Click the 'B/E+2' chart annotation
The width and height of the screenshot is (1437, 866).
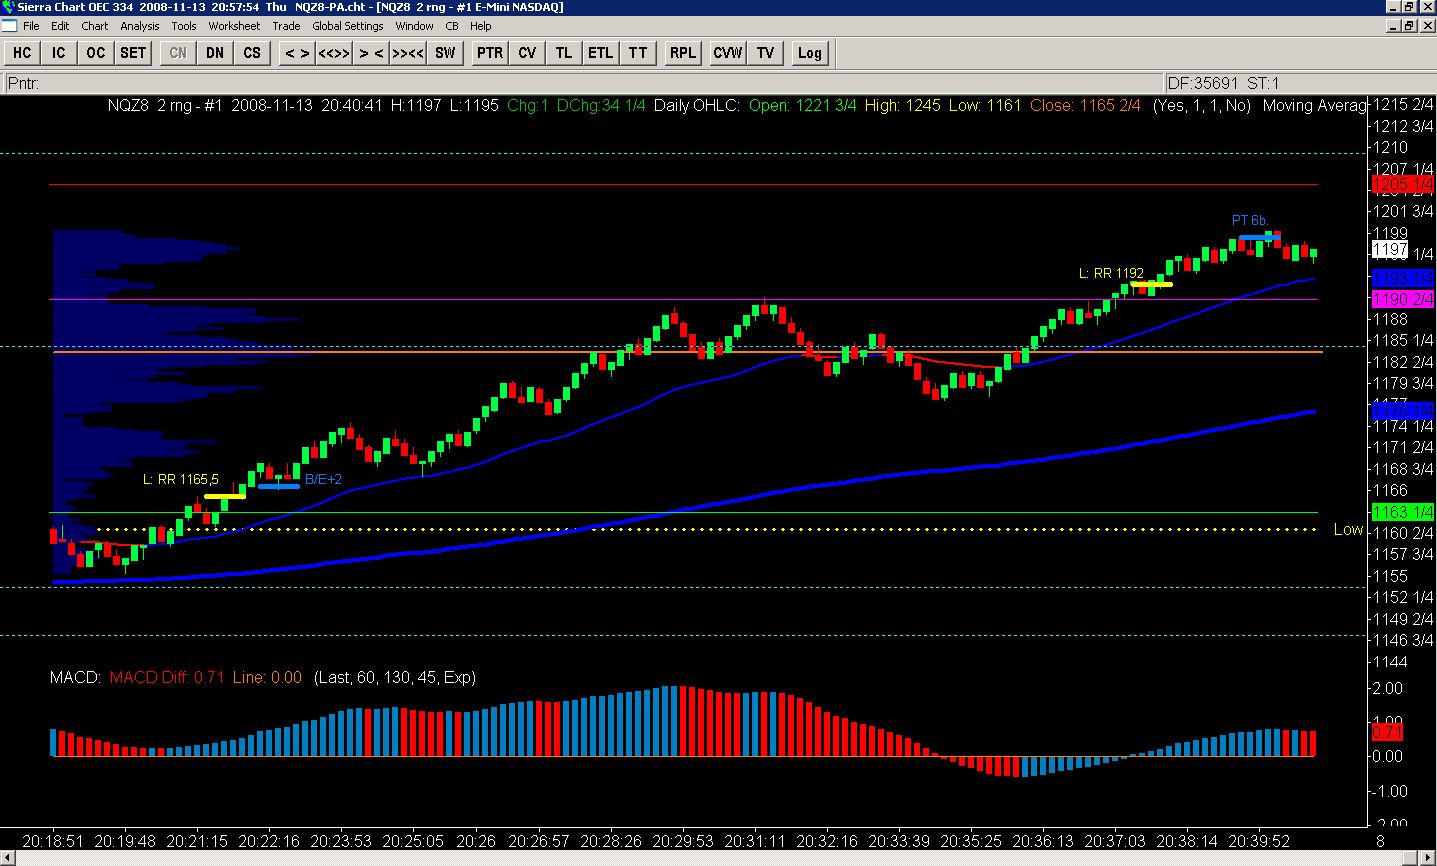coord(323,480)
